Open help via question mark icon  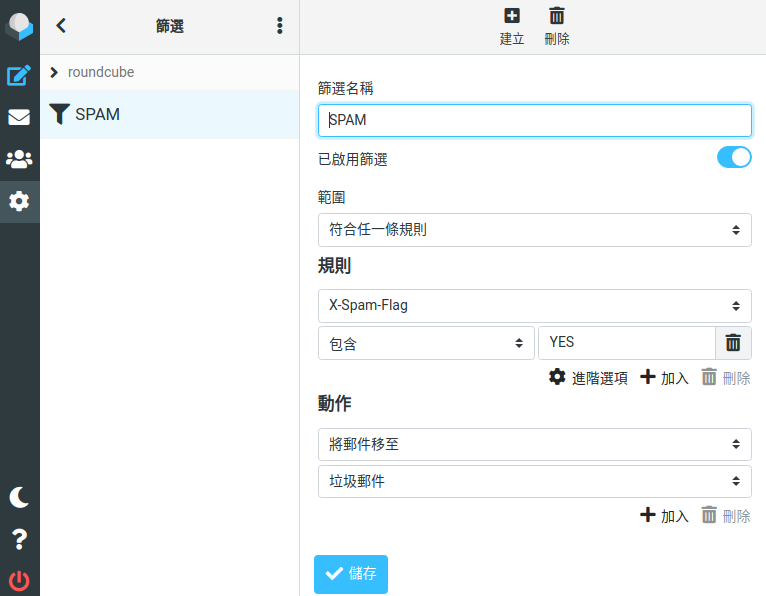[19, 539]
